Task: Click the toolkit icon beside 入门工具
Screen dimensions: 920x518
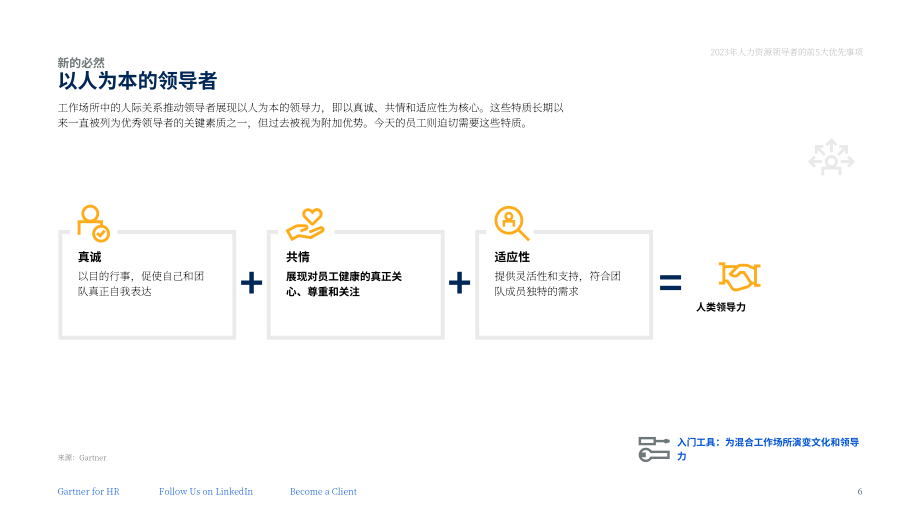Action: coord(654,449)
